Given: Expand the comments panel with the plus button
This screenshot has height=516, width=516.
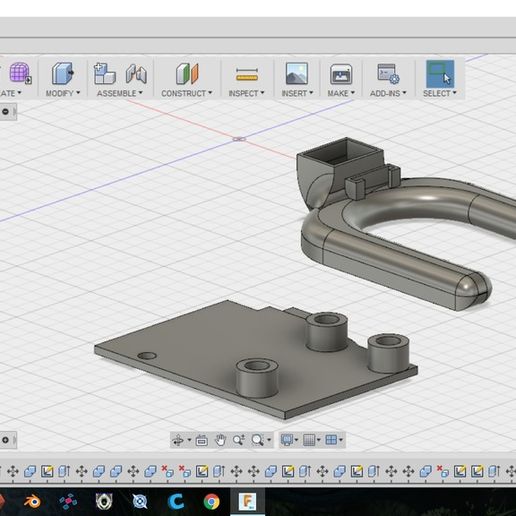Looking at the screenshot, I should point(5,440).
